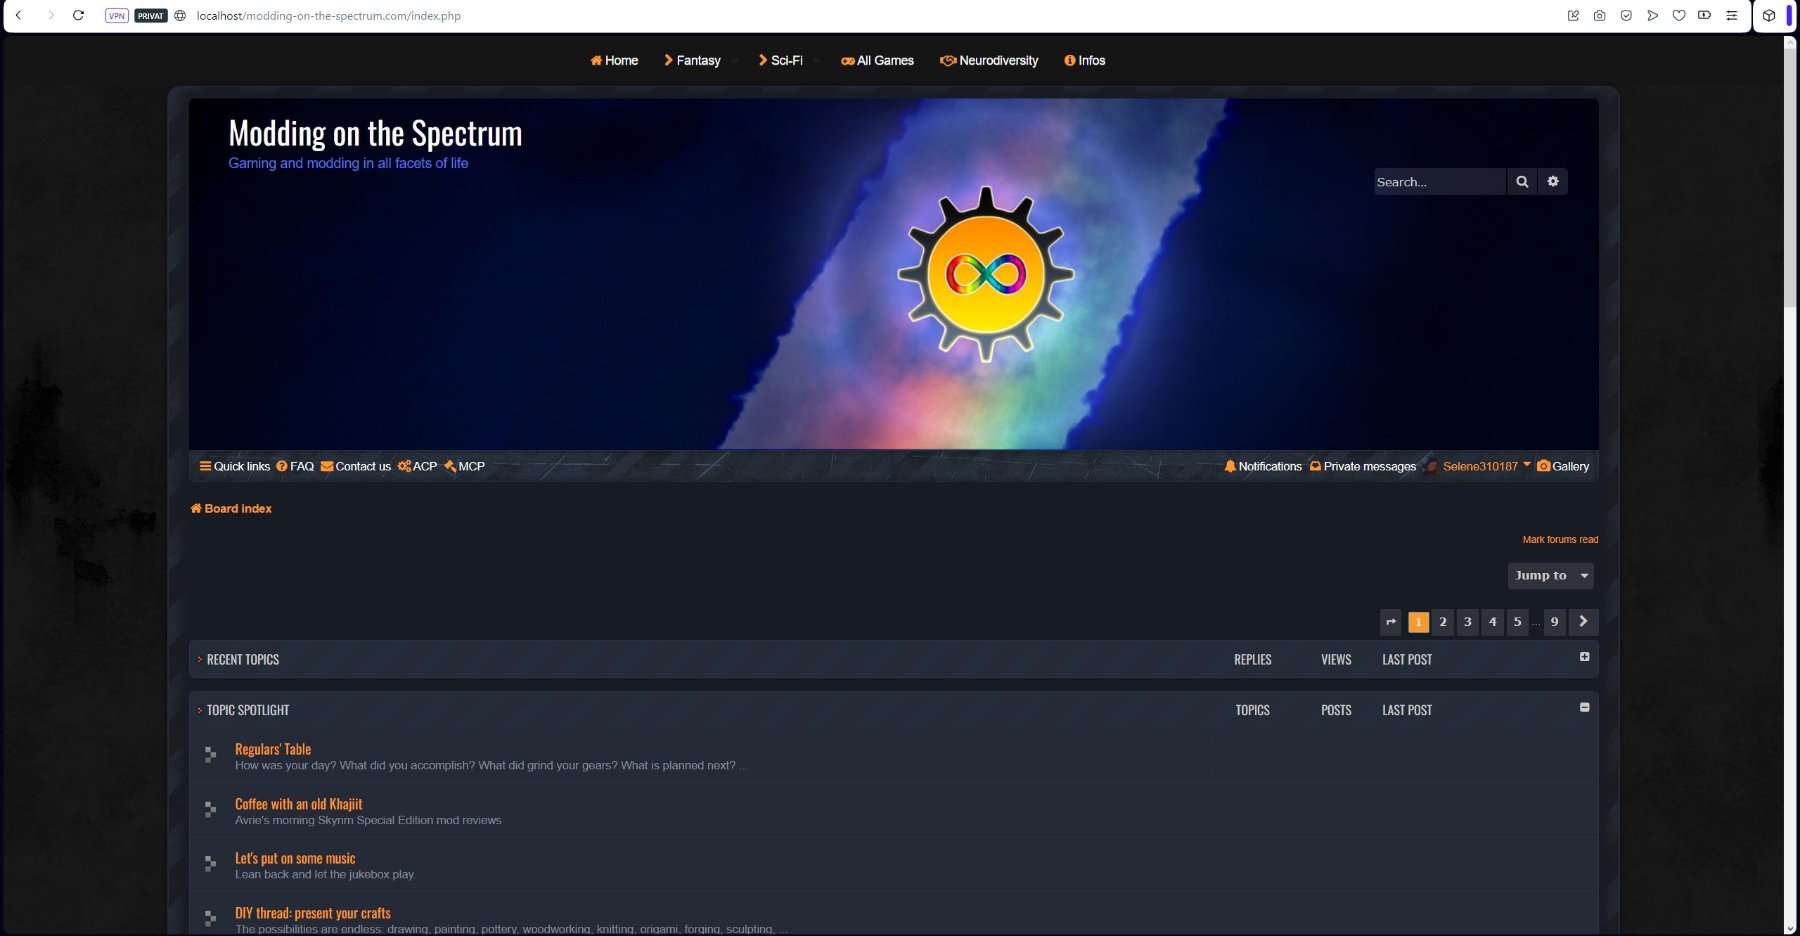This screenshot has width=1800, height=936.
Task: Expand the Selene310187 user menu
Action: pos(1485,466)
